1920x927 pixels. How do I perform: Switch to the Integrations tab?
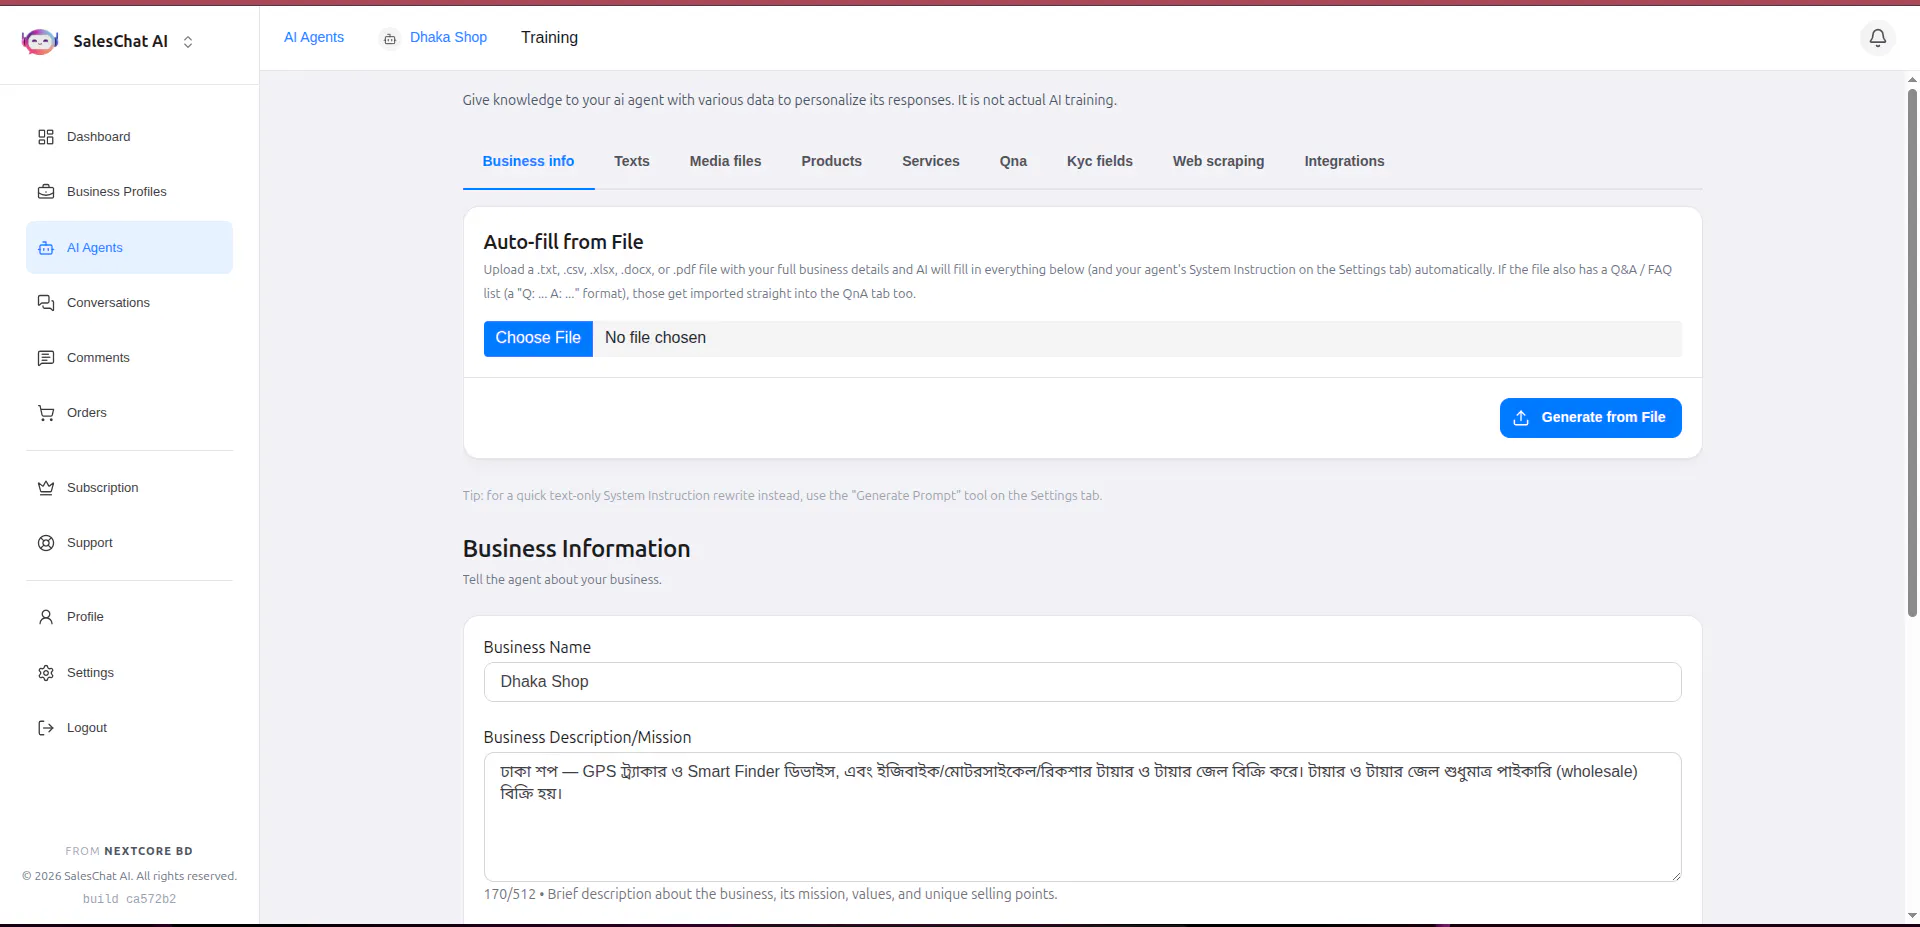pos(1344,161)
